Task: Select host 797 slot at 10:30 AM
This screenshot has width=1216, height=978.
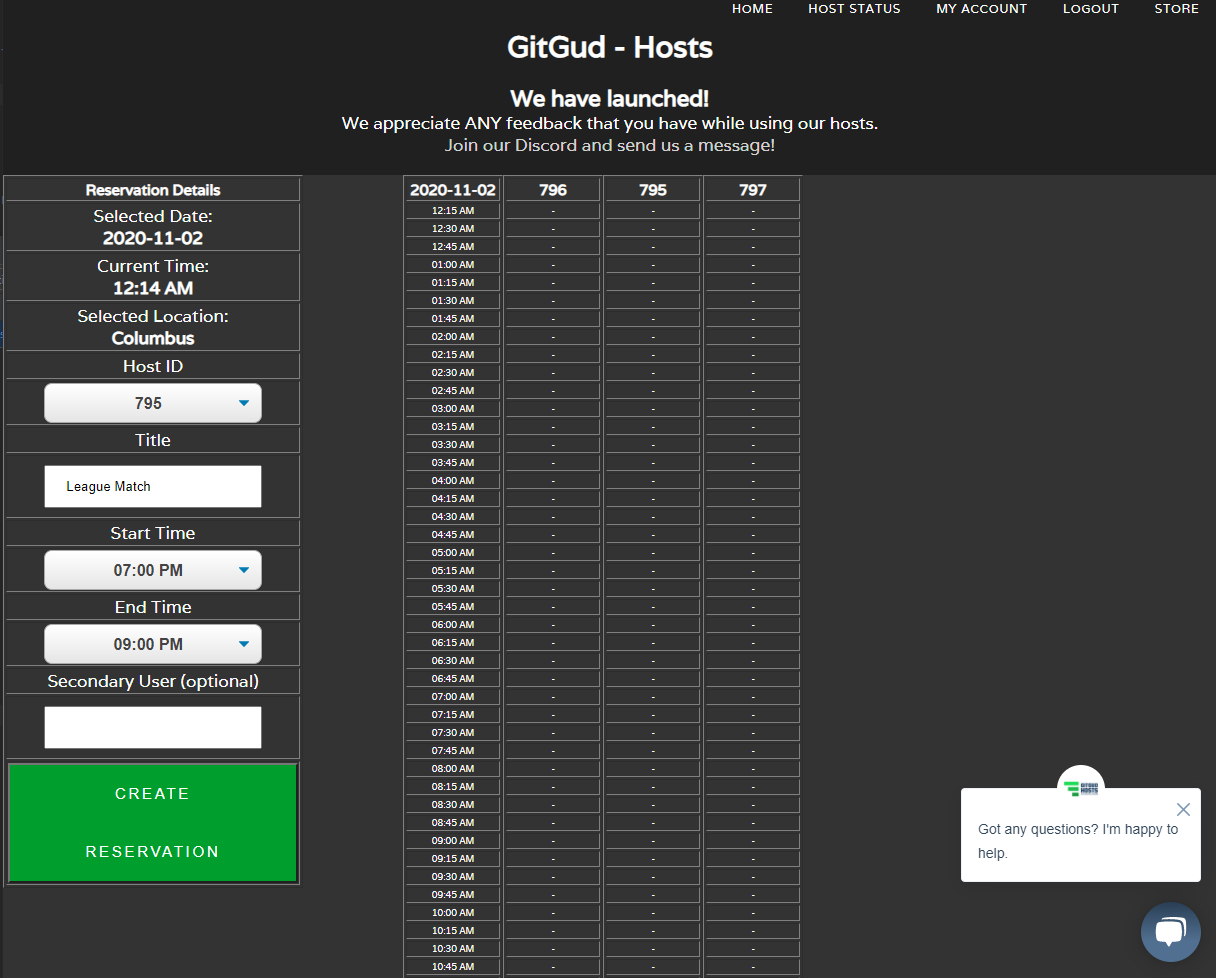Action: coord(752,948)
